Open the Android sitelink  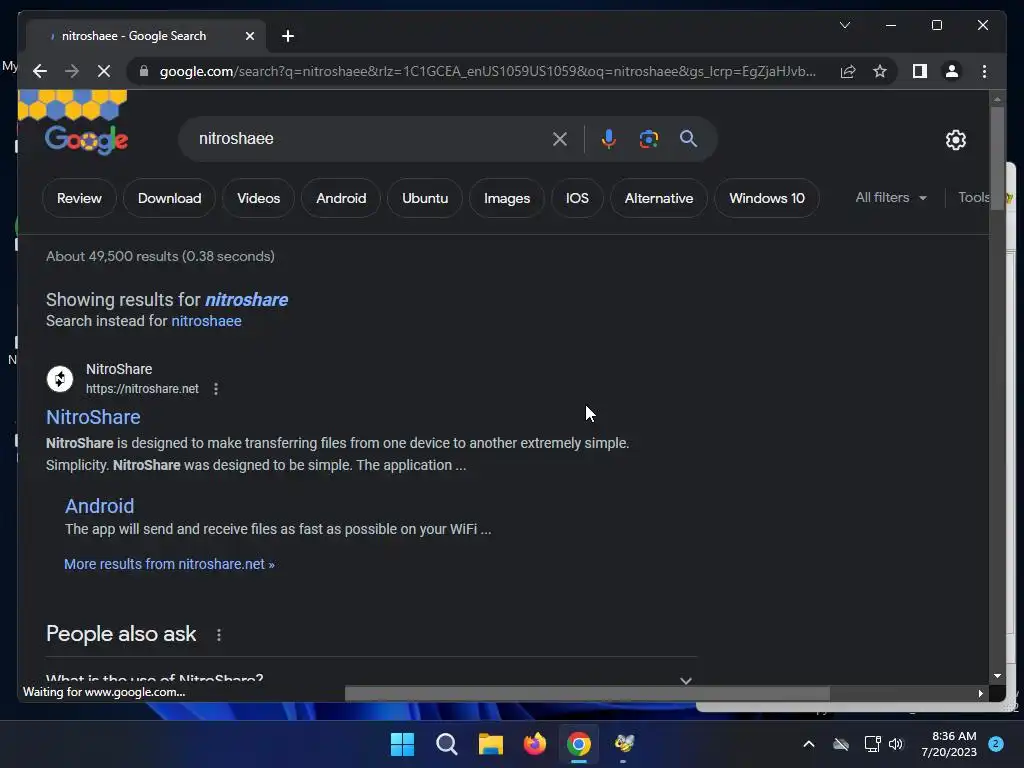click(x=99, y=506)
